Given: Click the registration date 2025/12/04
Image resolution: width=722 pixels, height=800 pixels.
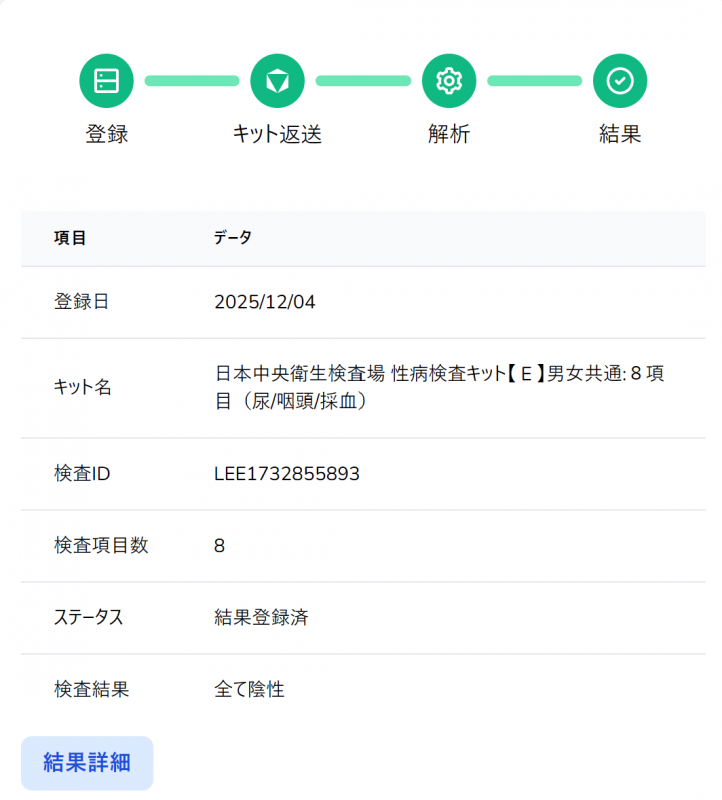Looking at the screenshot, I should [x=265, y=302].
